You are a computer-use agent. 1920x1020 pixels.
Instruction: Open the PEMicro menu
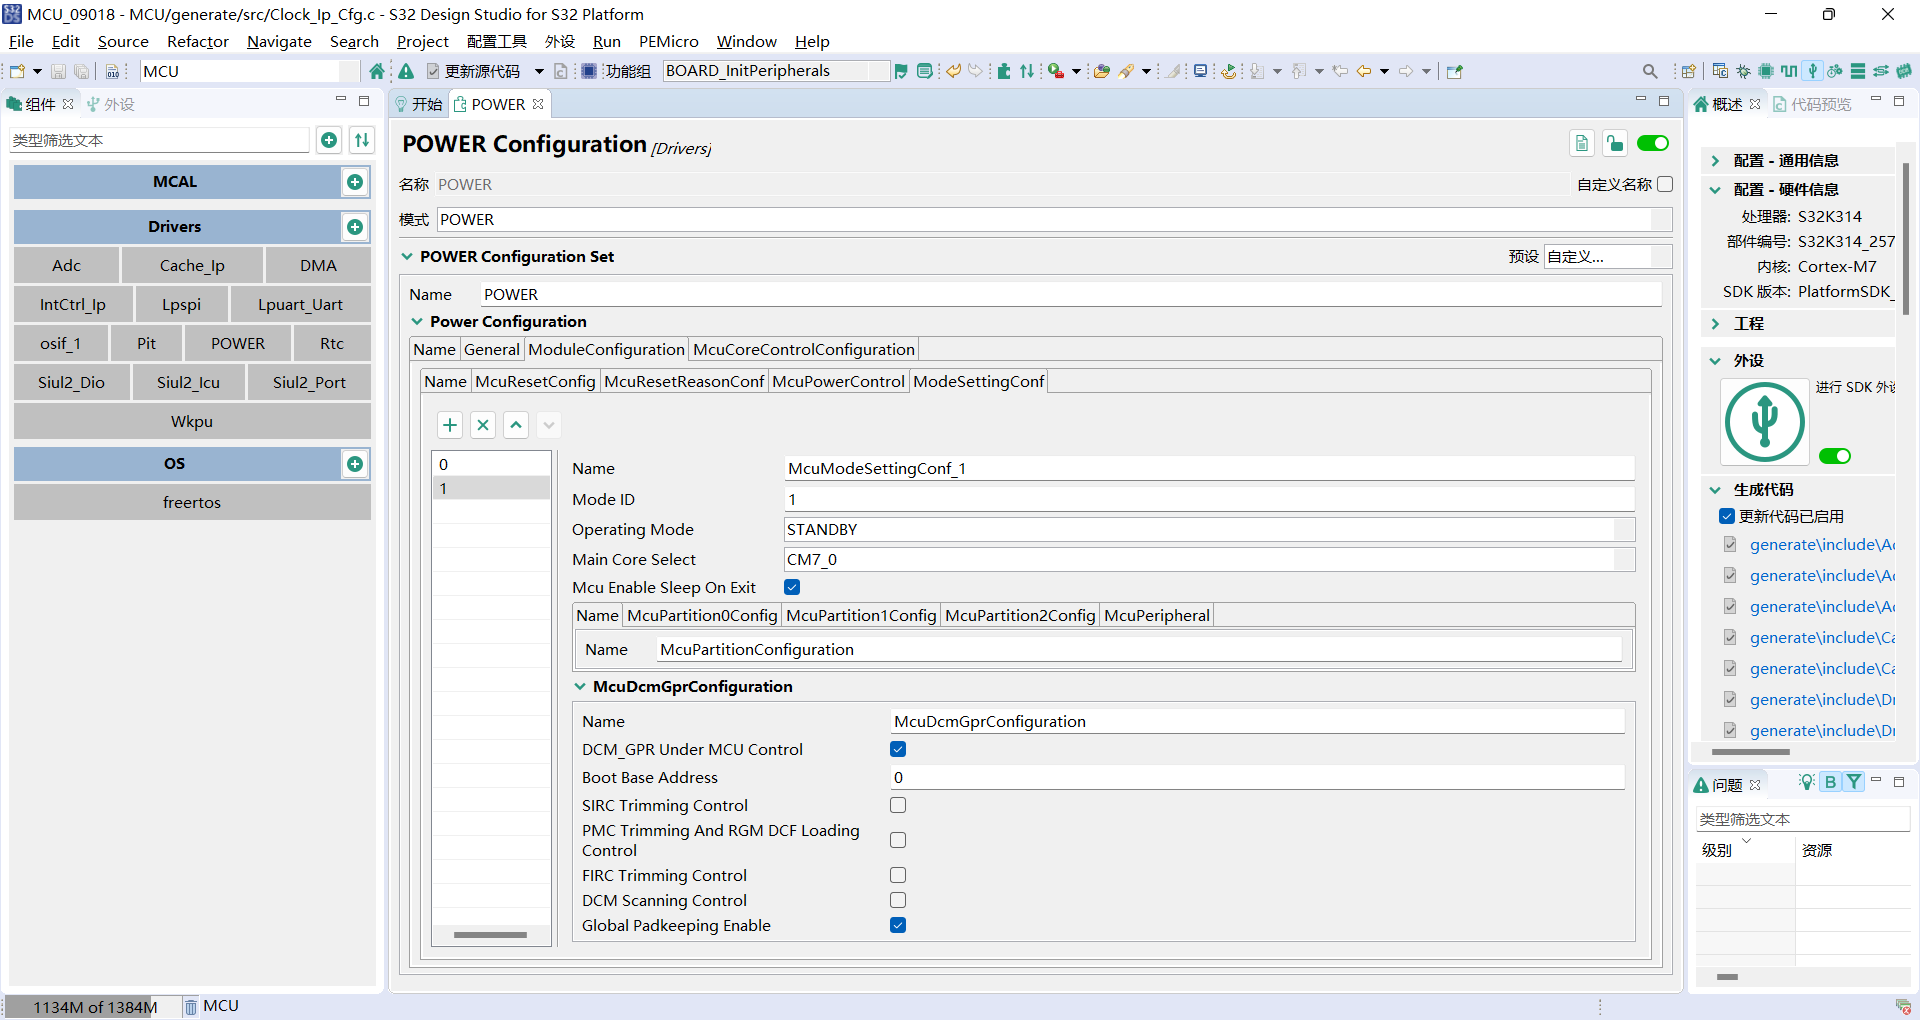click(x=668, y=41)
